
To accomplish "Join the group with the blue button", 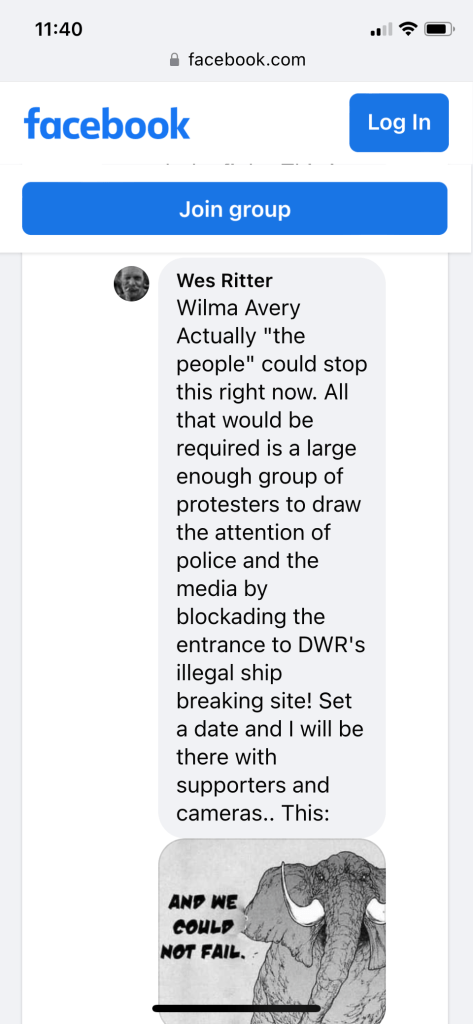I will [x=235, y=209].
